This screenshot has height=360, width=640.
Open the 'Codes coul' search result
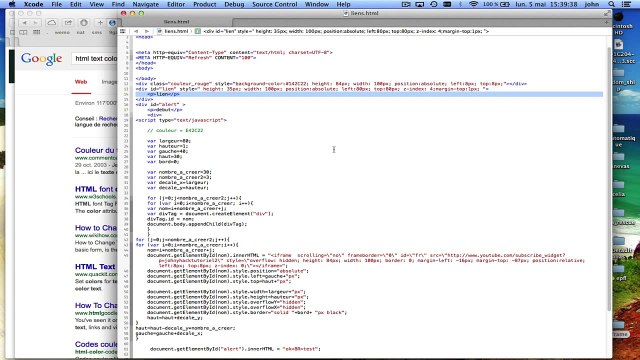tap(96, 344)
